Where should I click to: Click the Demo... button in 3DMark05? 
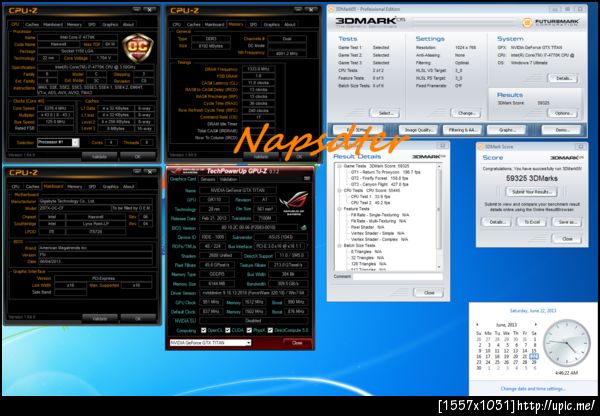click(562, 130)
